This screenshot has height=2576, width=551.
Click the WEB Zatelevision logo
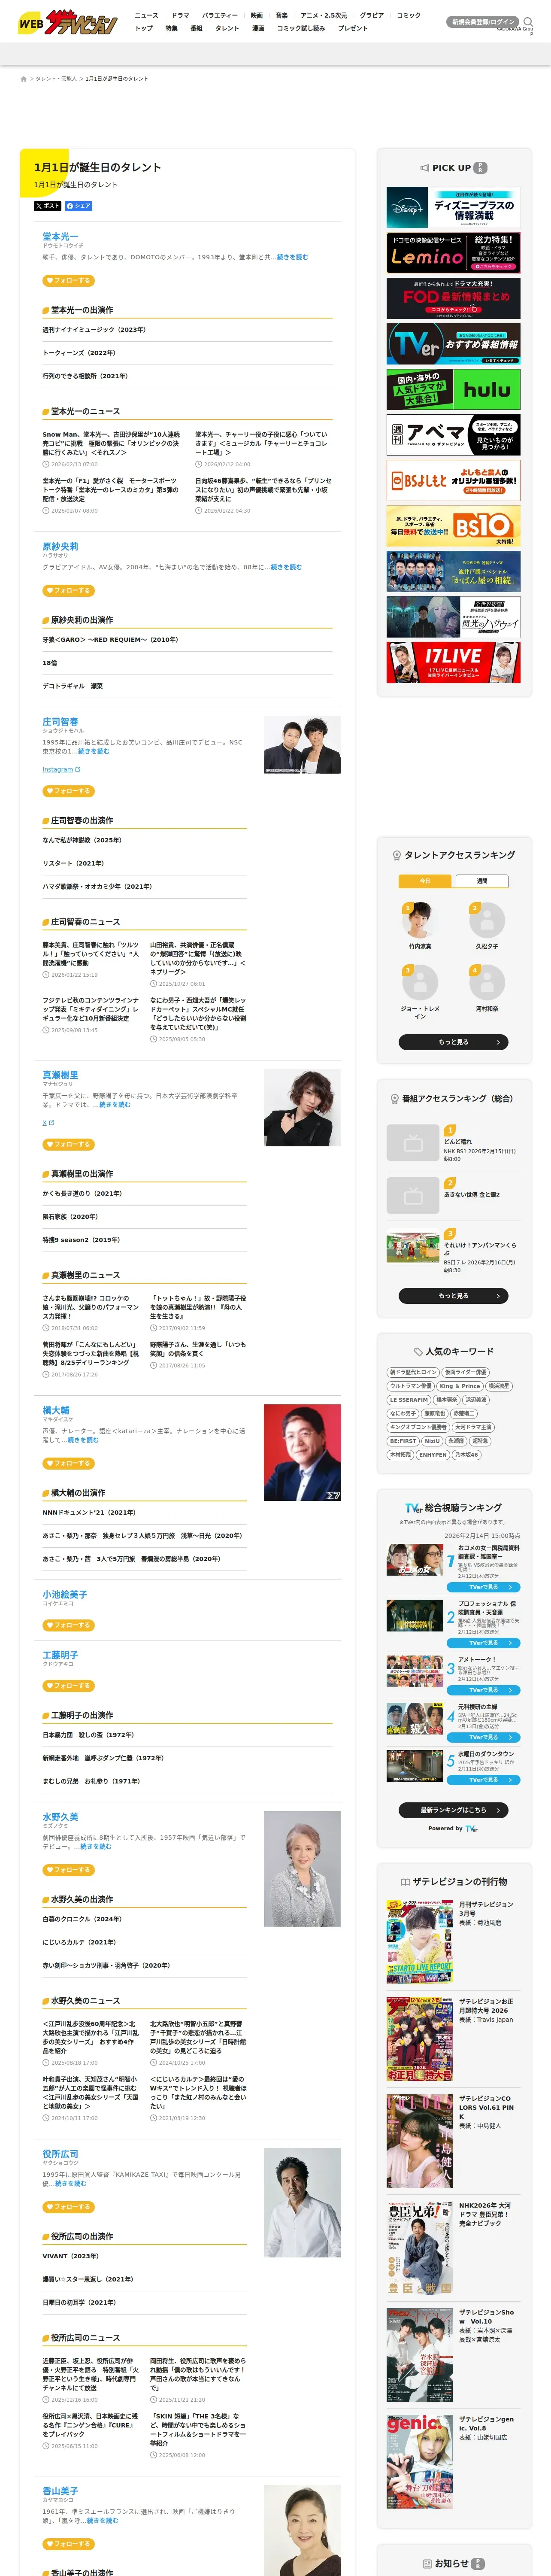67,22
